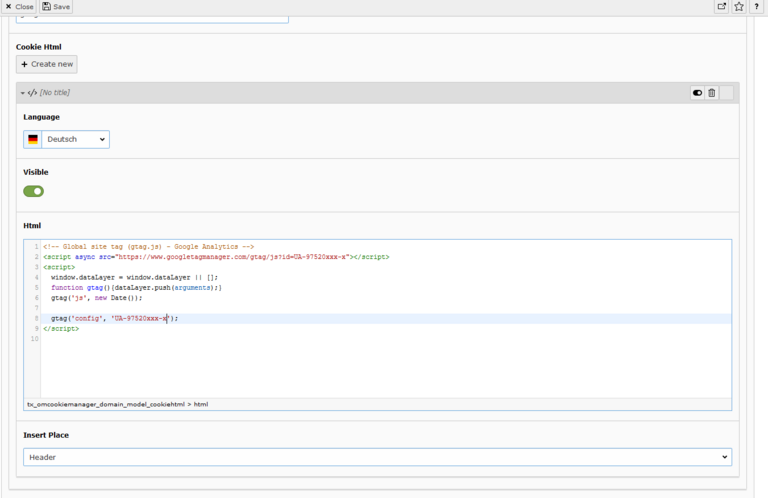The width and height of the screenshot is (768, 498).
Task: Click the Google Analytics comment line
Action: coord(148,247)
